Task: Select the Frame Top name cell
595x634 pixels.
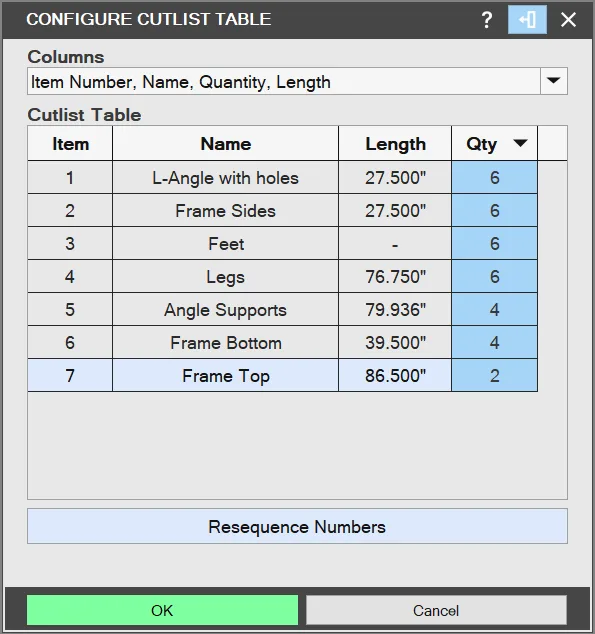Action: pos(226,376)
